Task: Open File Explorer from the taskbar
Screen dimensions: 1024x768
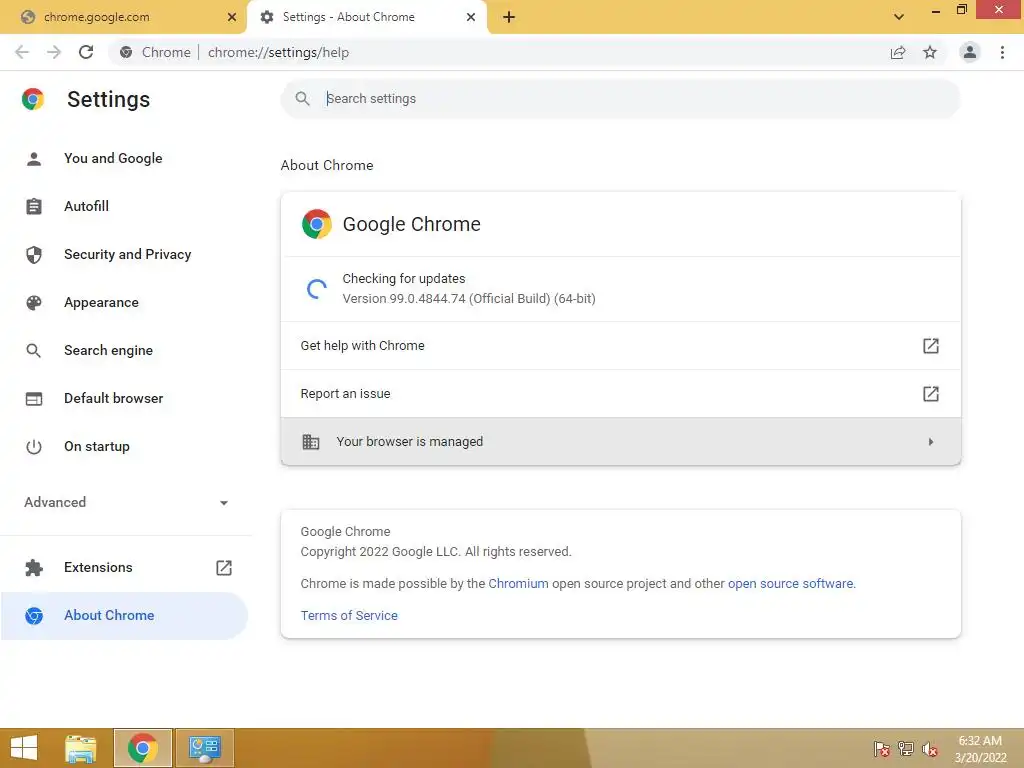Action: click(81, 748)
